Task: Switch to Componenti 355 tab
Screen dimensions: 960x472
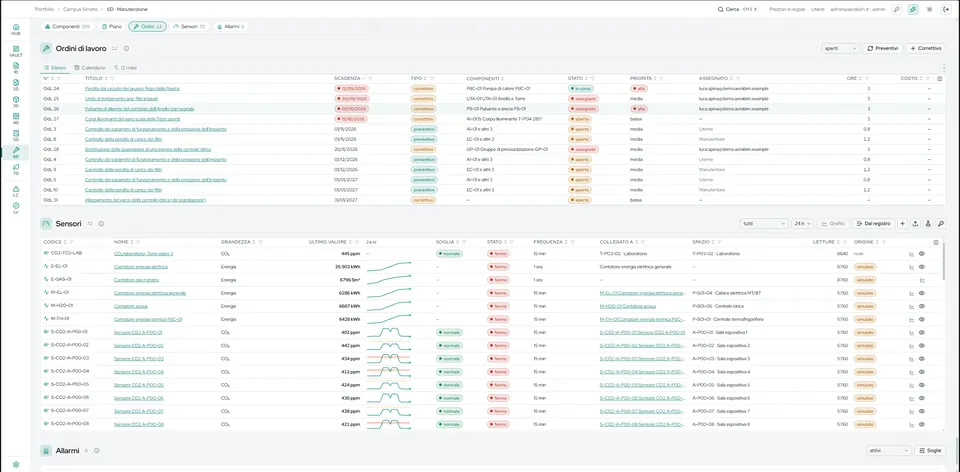Action: (67, 26)
